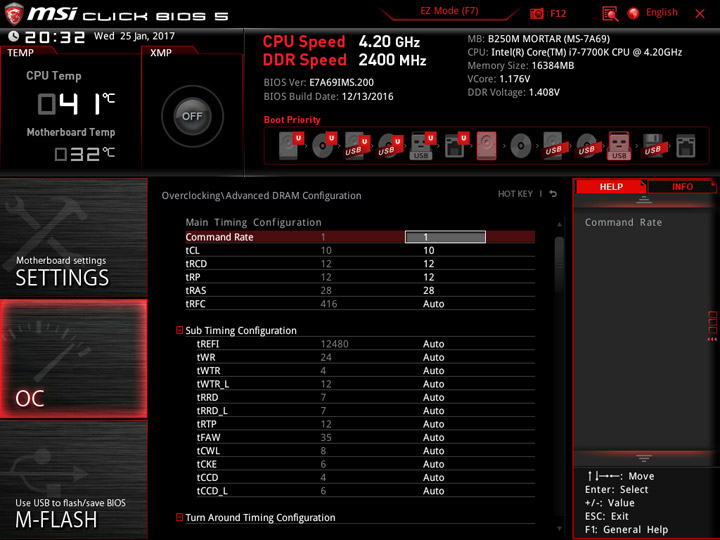Select the first optical drive boot icon
The image size is (720, 540).
[x=323, y=146]
